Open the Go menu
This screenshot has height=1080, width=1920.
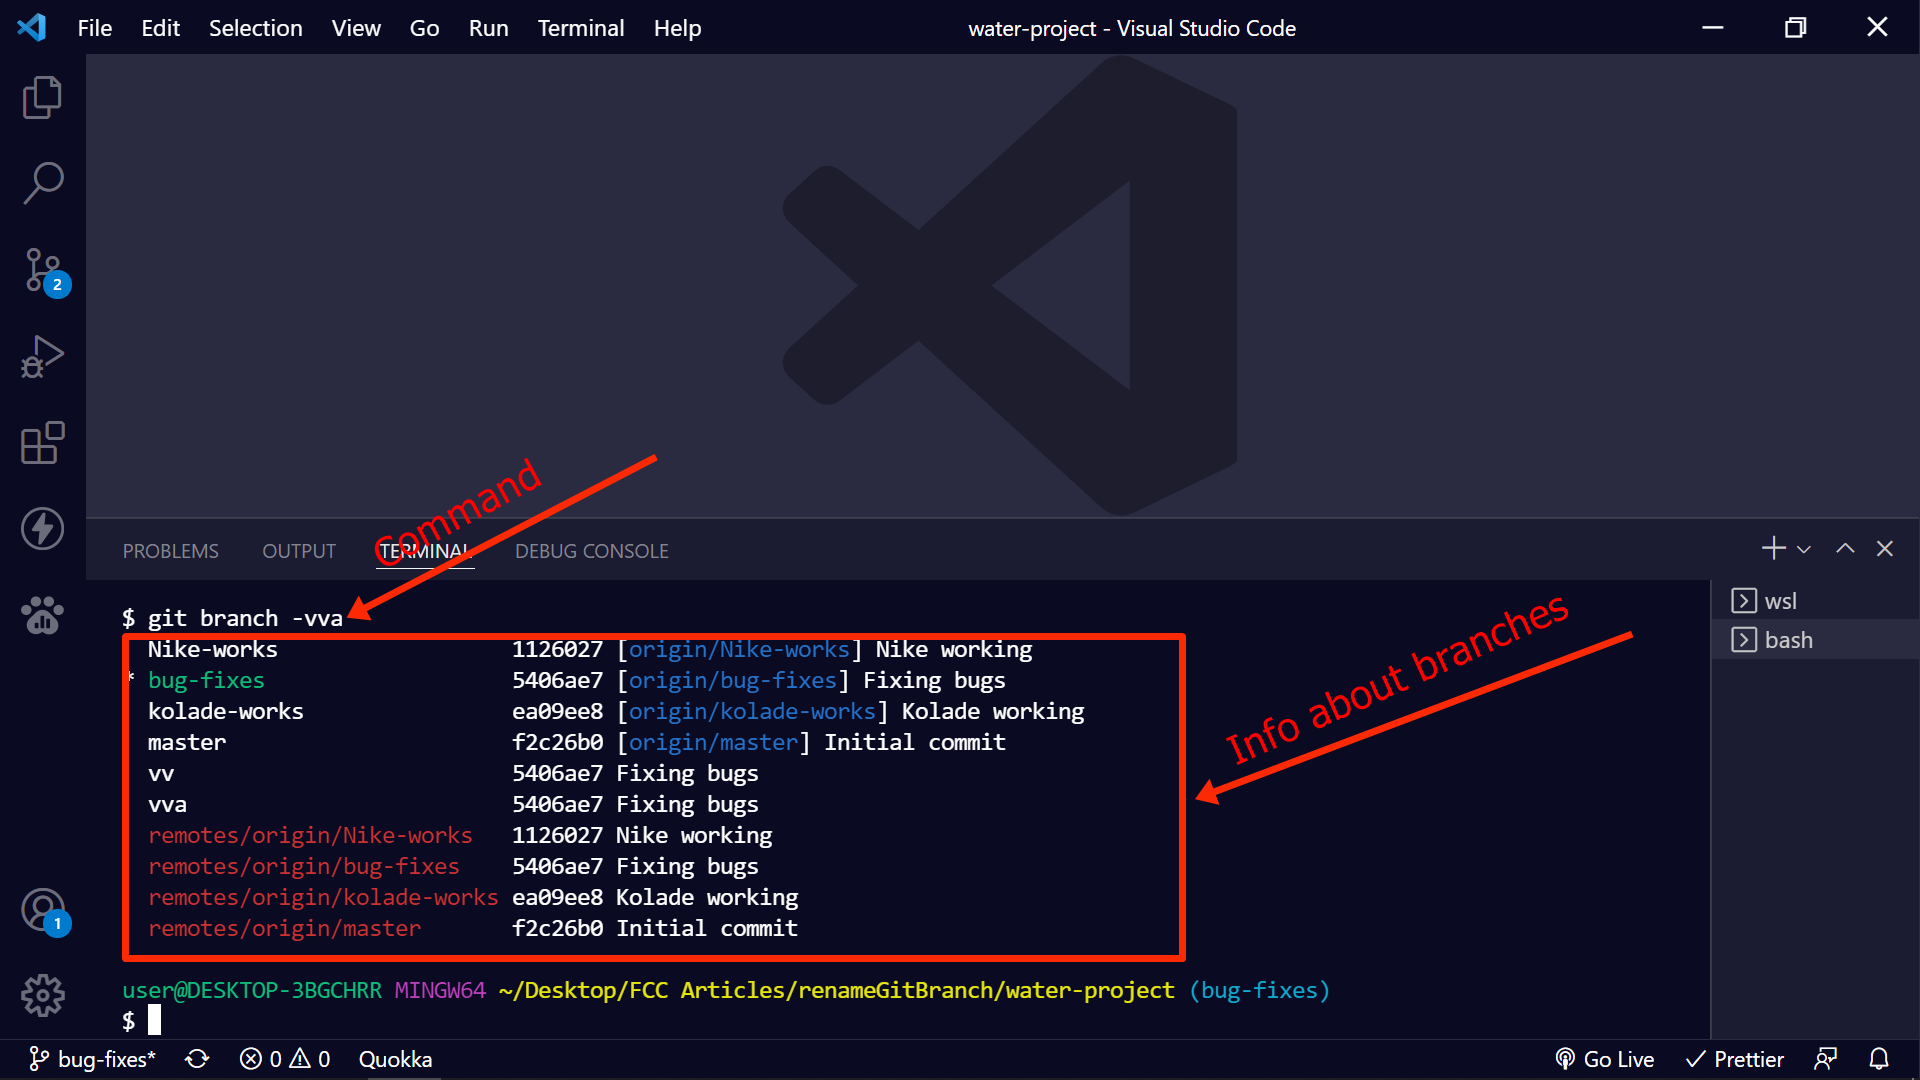(x=424, y=28)
